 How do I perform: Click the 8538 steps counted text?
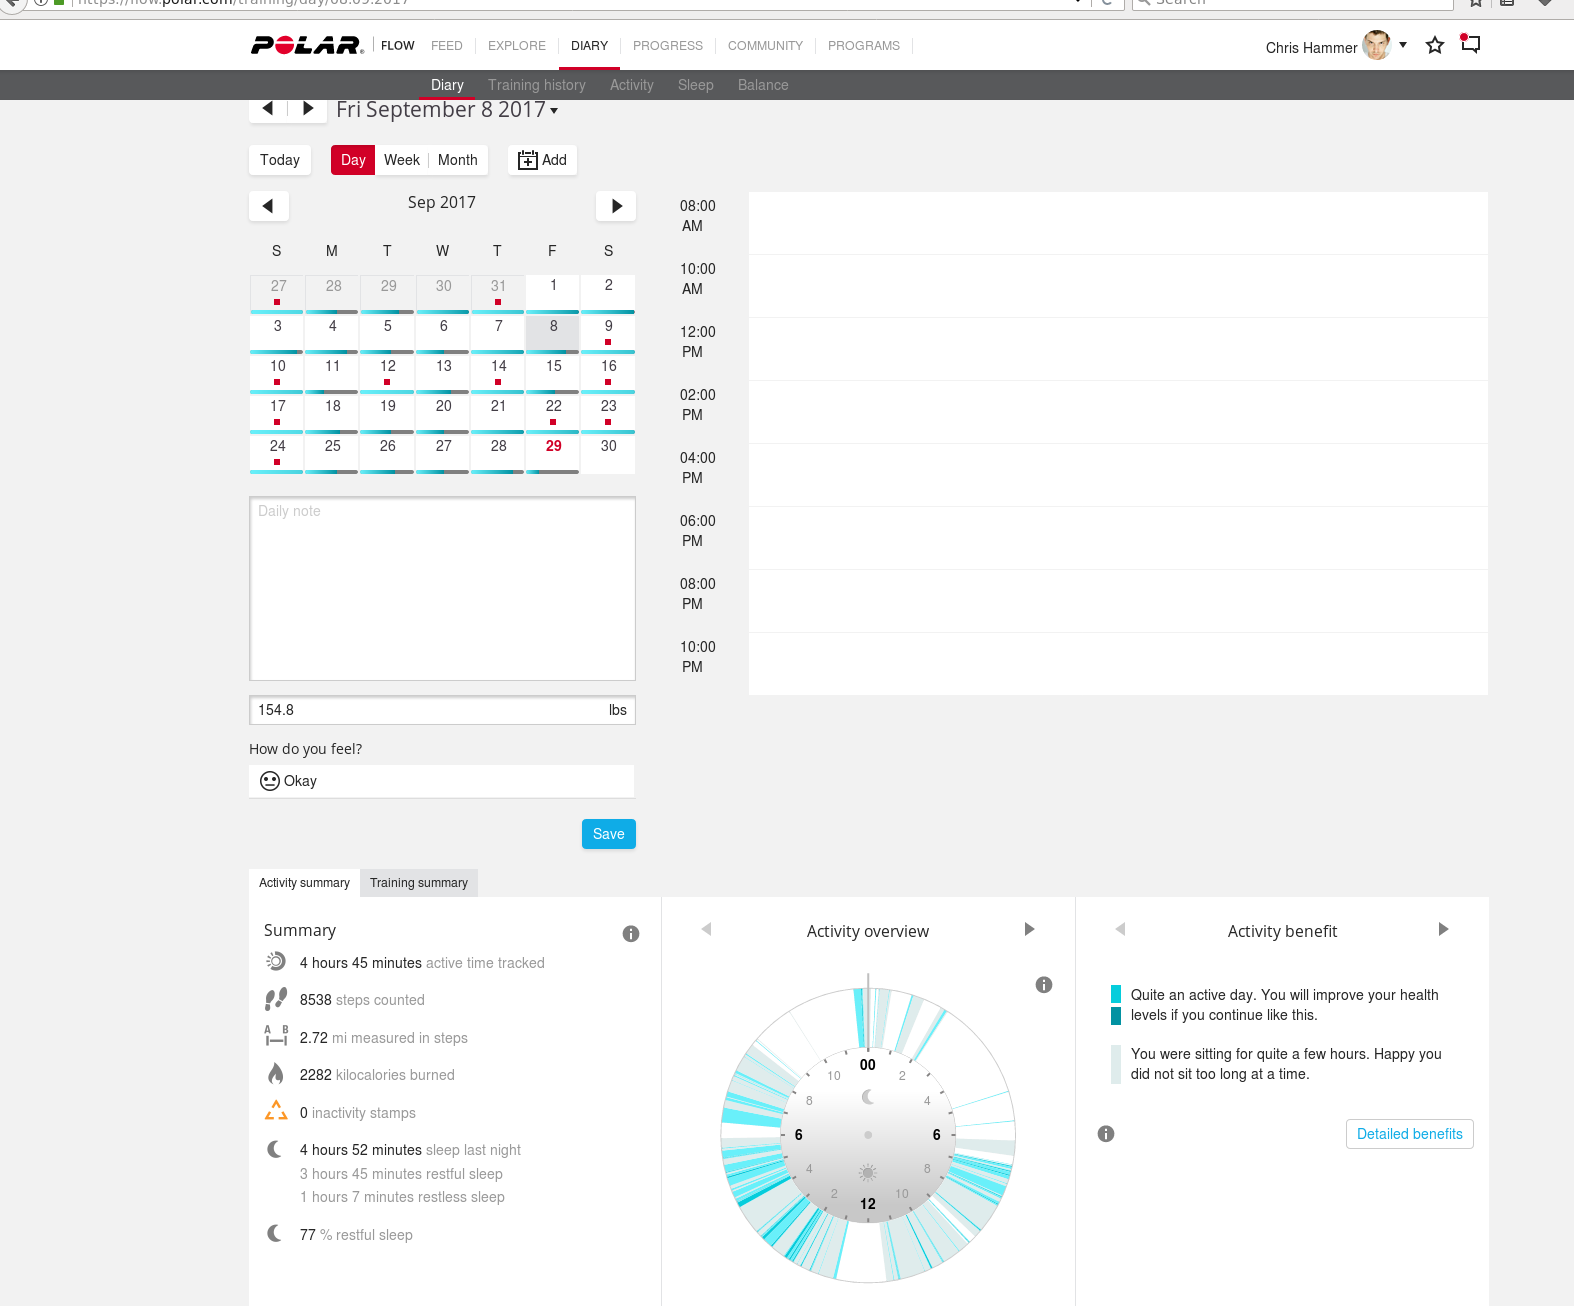362,1000
